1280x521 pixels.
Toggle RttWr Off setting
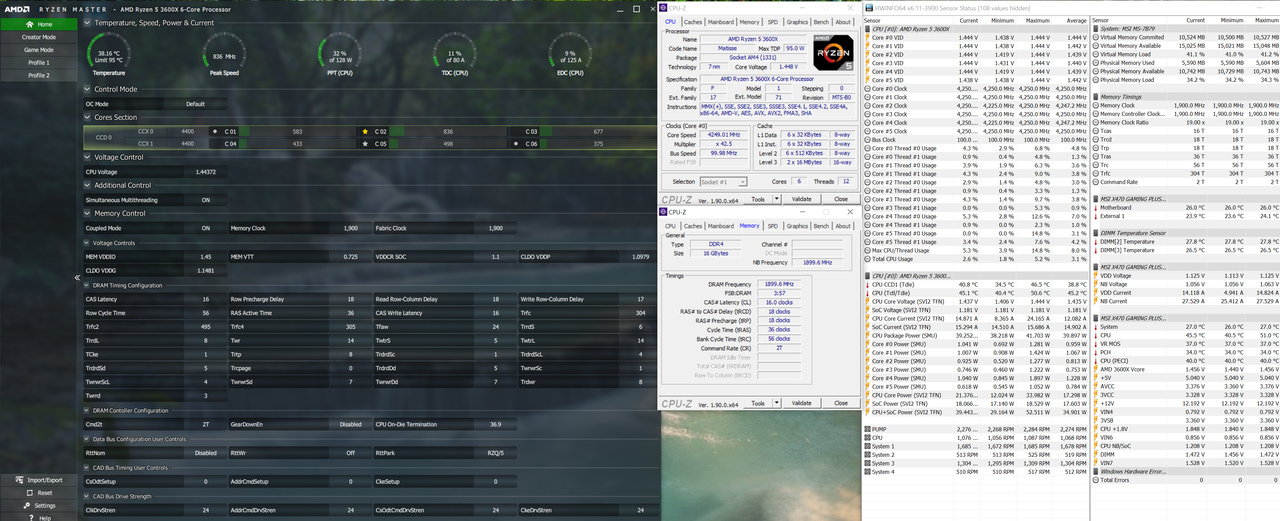(x=350, y=452)
